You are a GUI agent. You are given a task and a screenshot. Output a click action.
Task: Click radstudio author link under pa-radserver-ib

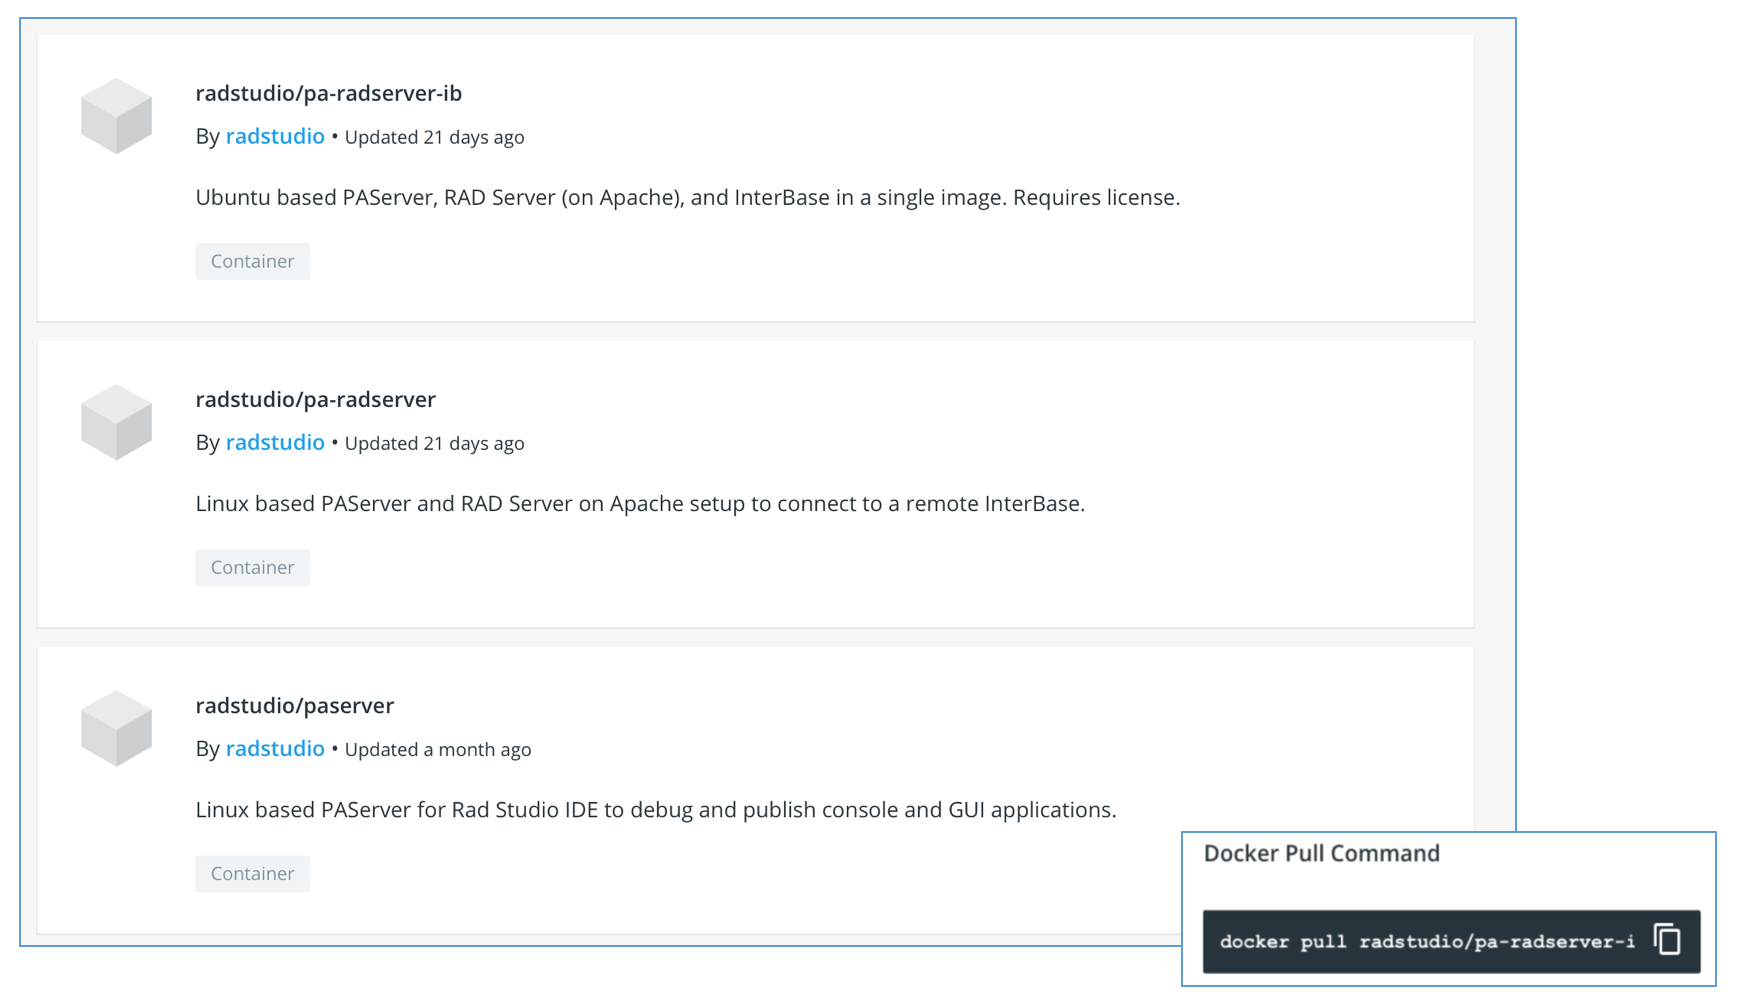275,136
